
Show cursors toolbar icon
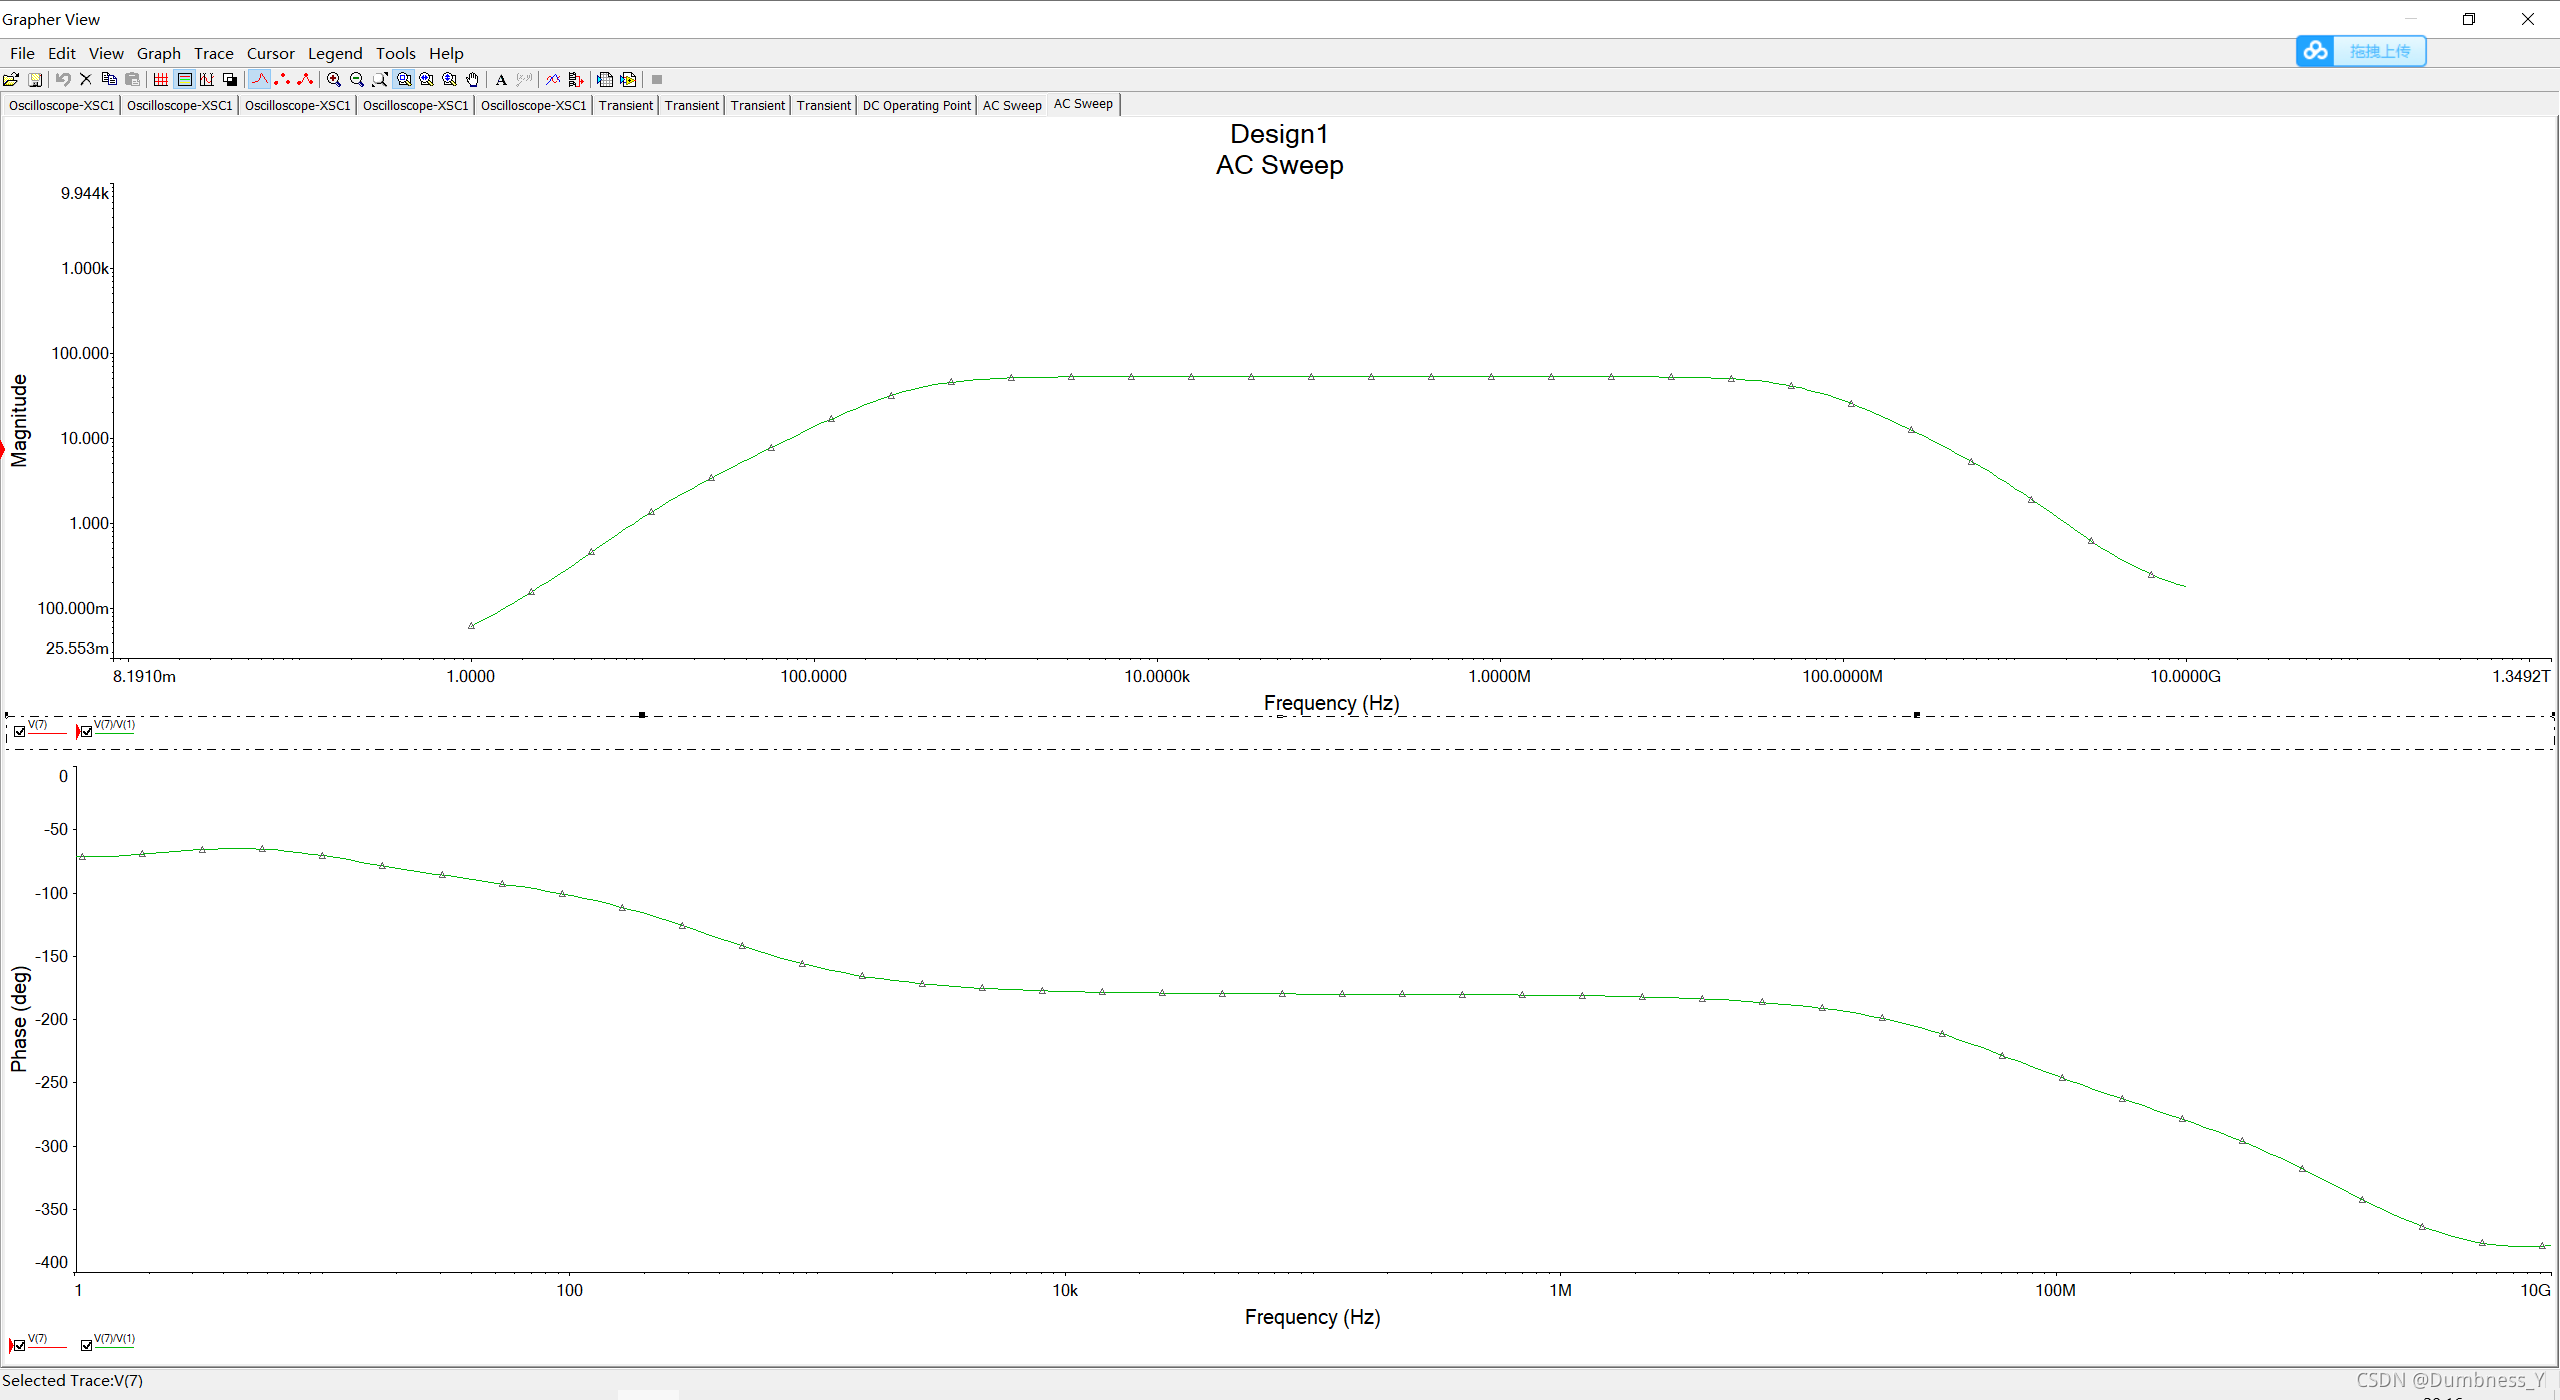207,80
